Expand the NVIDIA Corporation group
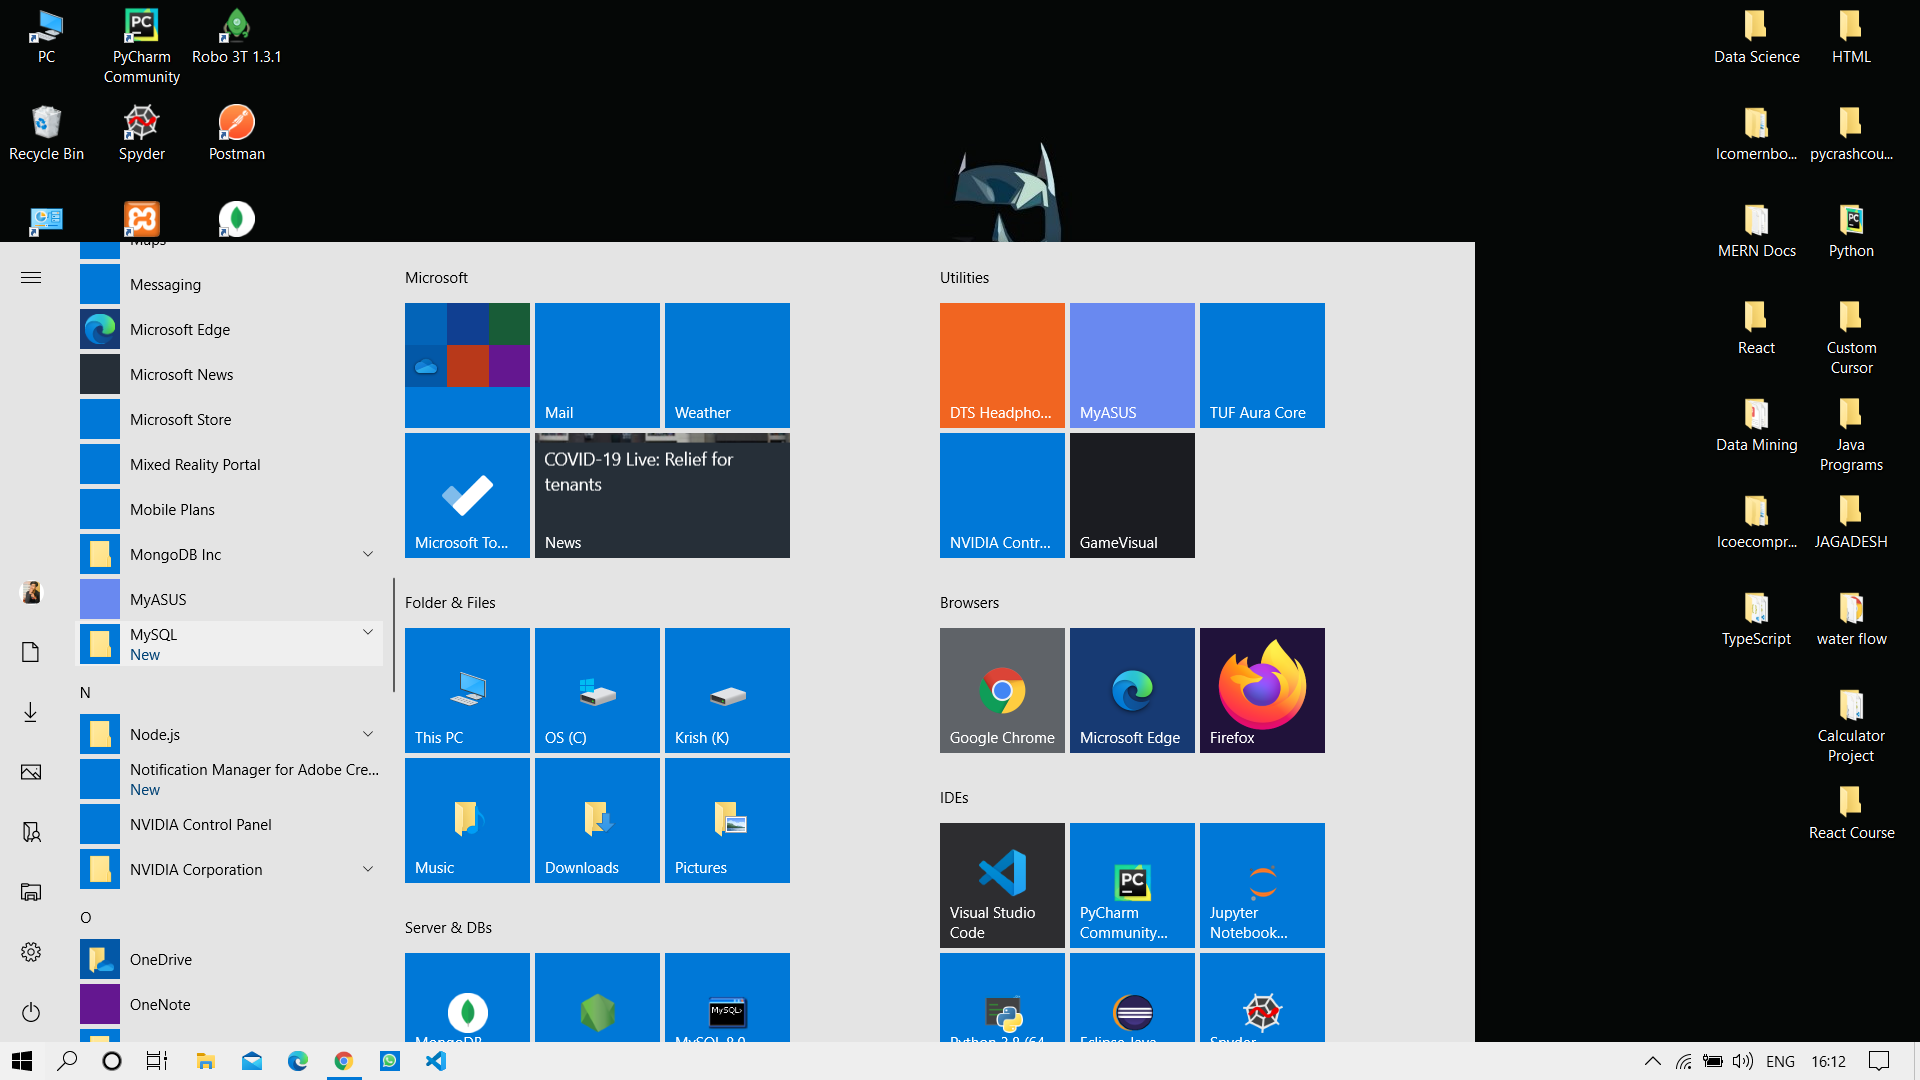The height and width of the screenshot is (1080, 1920). pos(368,868)
